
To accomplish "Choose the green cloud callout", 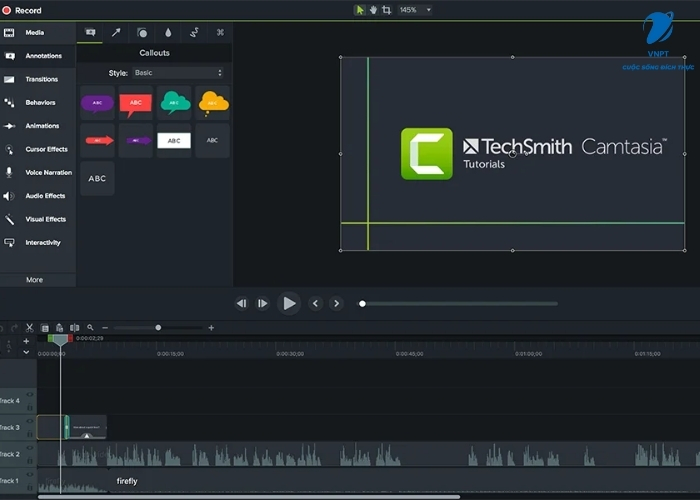I will [174, 103].
